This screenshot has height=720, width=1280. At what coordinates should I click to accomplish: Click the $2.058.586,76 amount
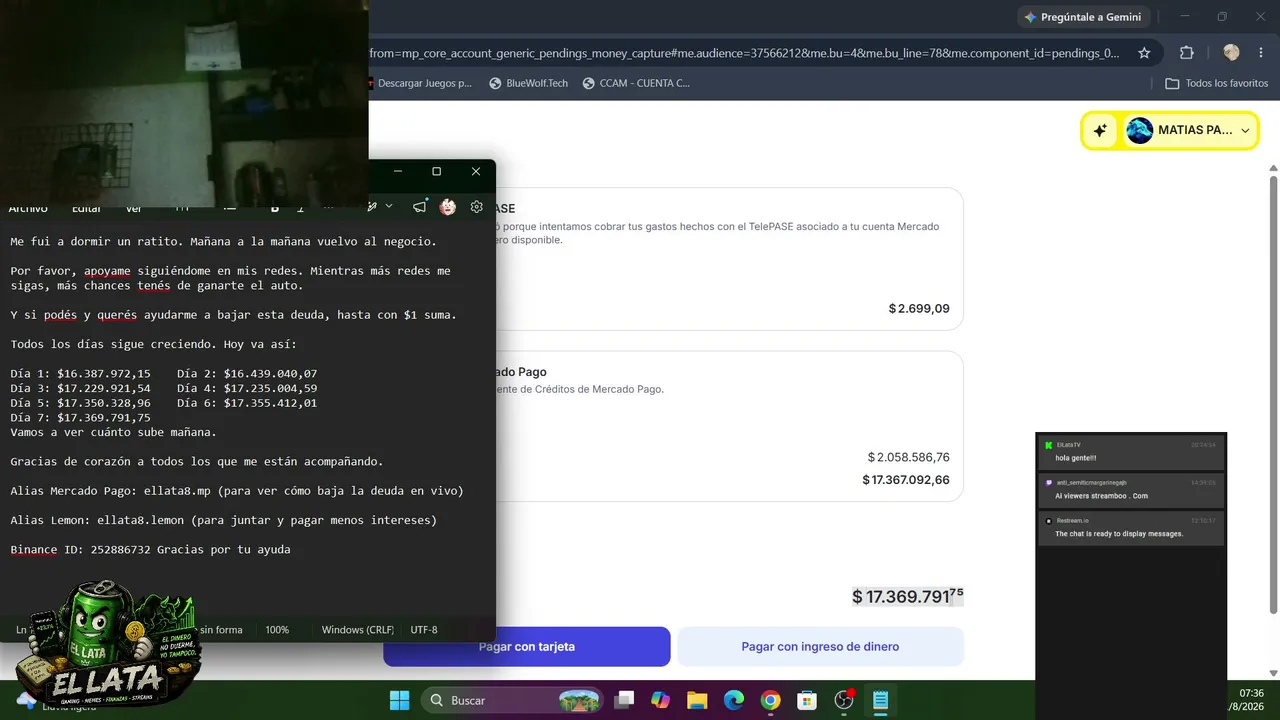pyautogui.click(x=909, y=457)
